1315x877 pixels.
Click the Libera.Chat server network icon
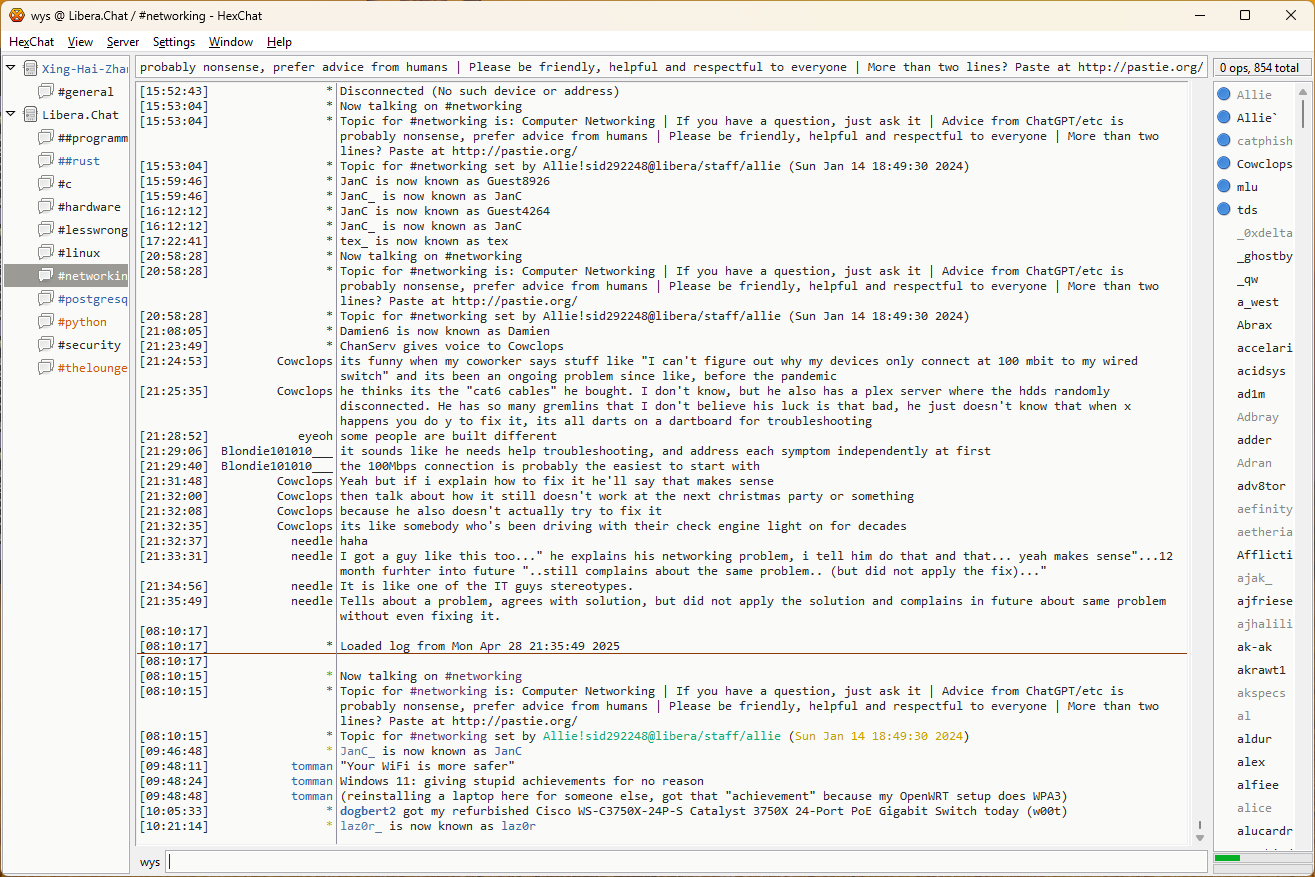pyautogui.click(x=31, y=115)
